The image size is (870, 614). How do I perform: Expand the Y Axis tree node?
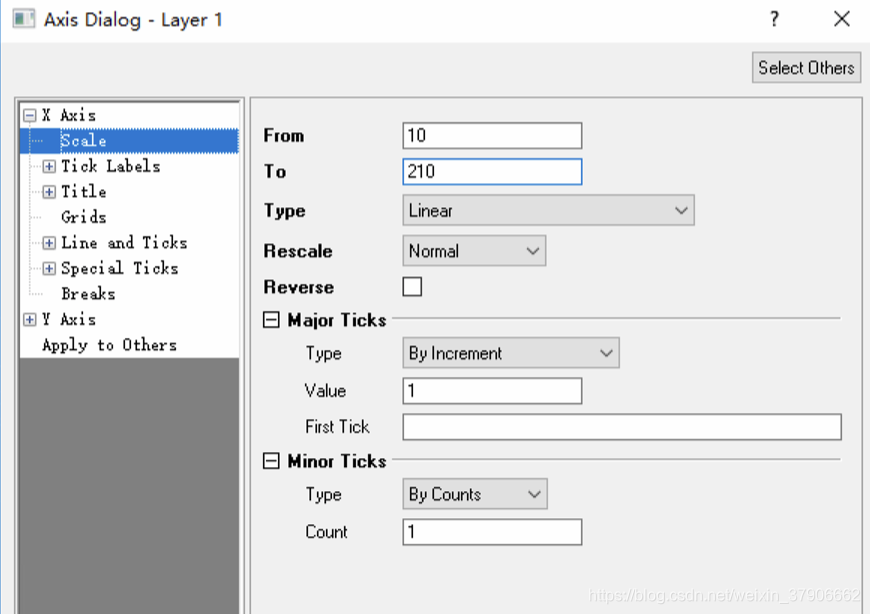[30, 319]
